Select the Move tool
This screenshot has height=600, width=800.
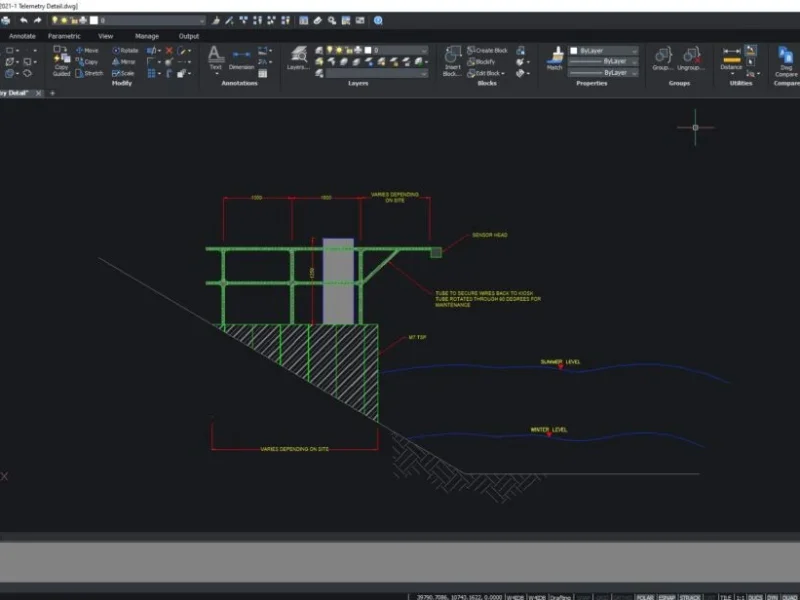coord(87,50)
